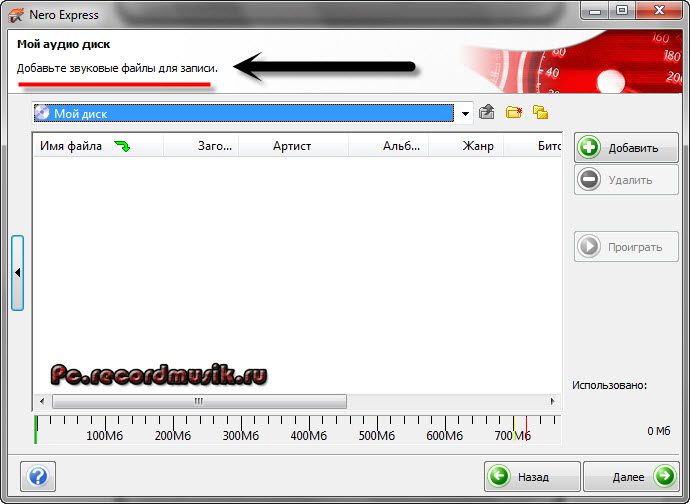Click the go up one folder icon
Image resolution: width=690 pixels, height=504 pixels.
point(486,112)
